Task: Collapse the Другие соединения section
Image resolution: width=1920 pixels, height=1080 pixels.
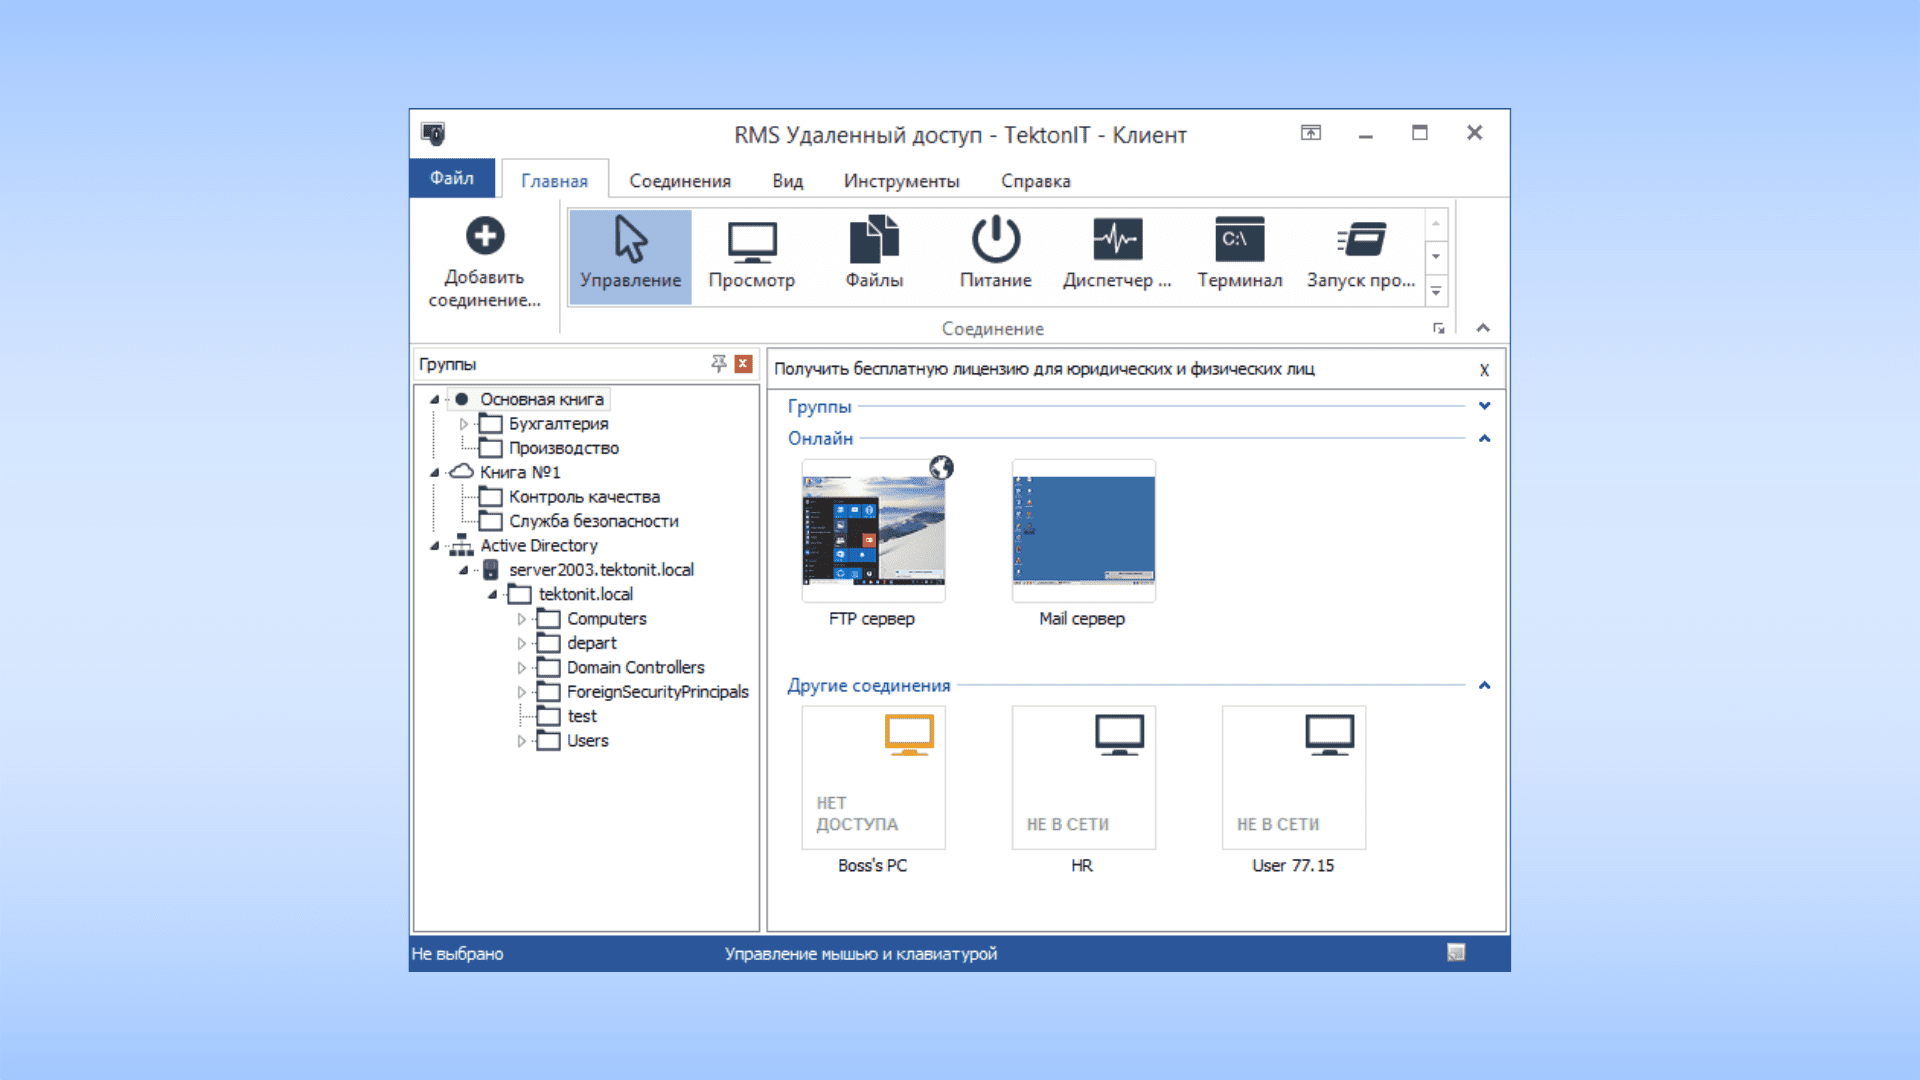Action: 1485,684
